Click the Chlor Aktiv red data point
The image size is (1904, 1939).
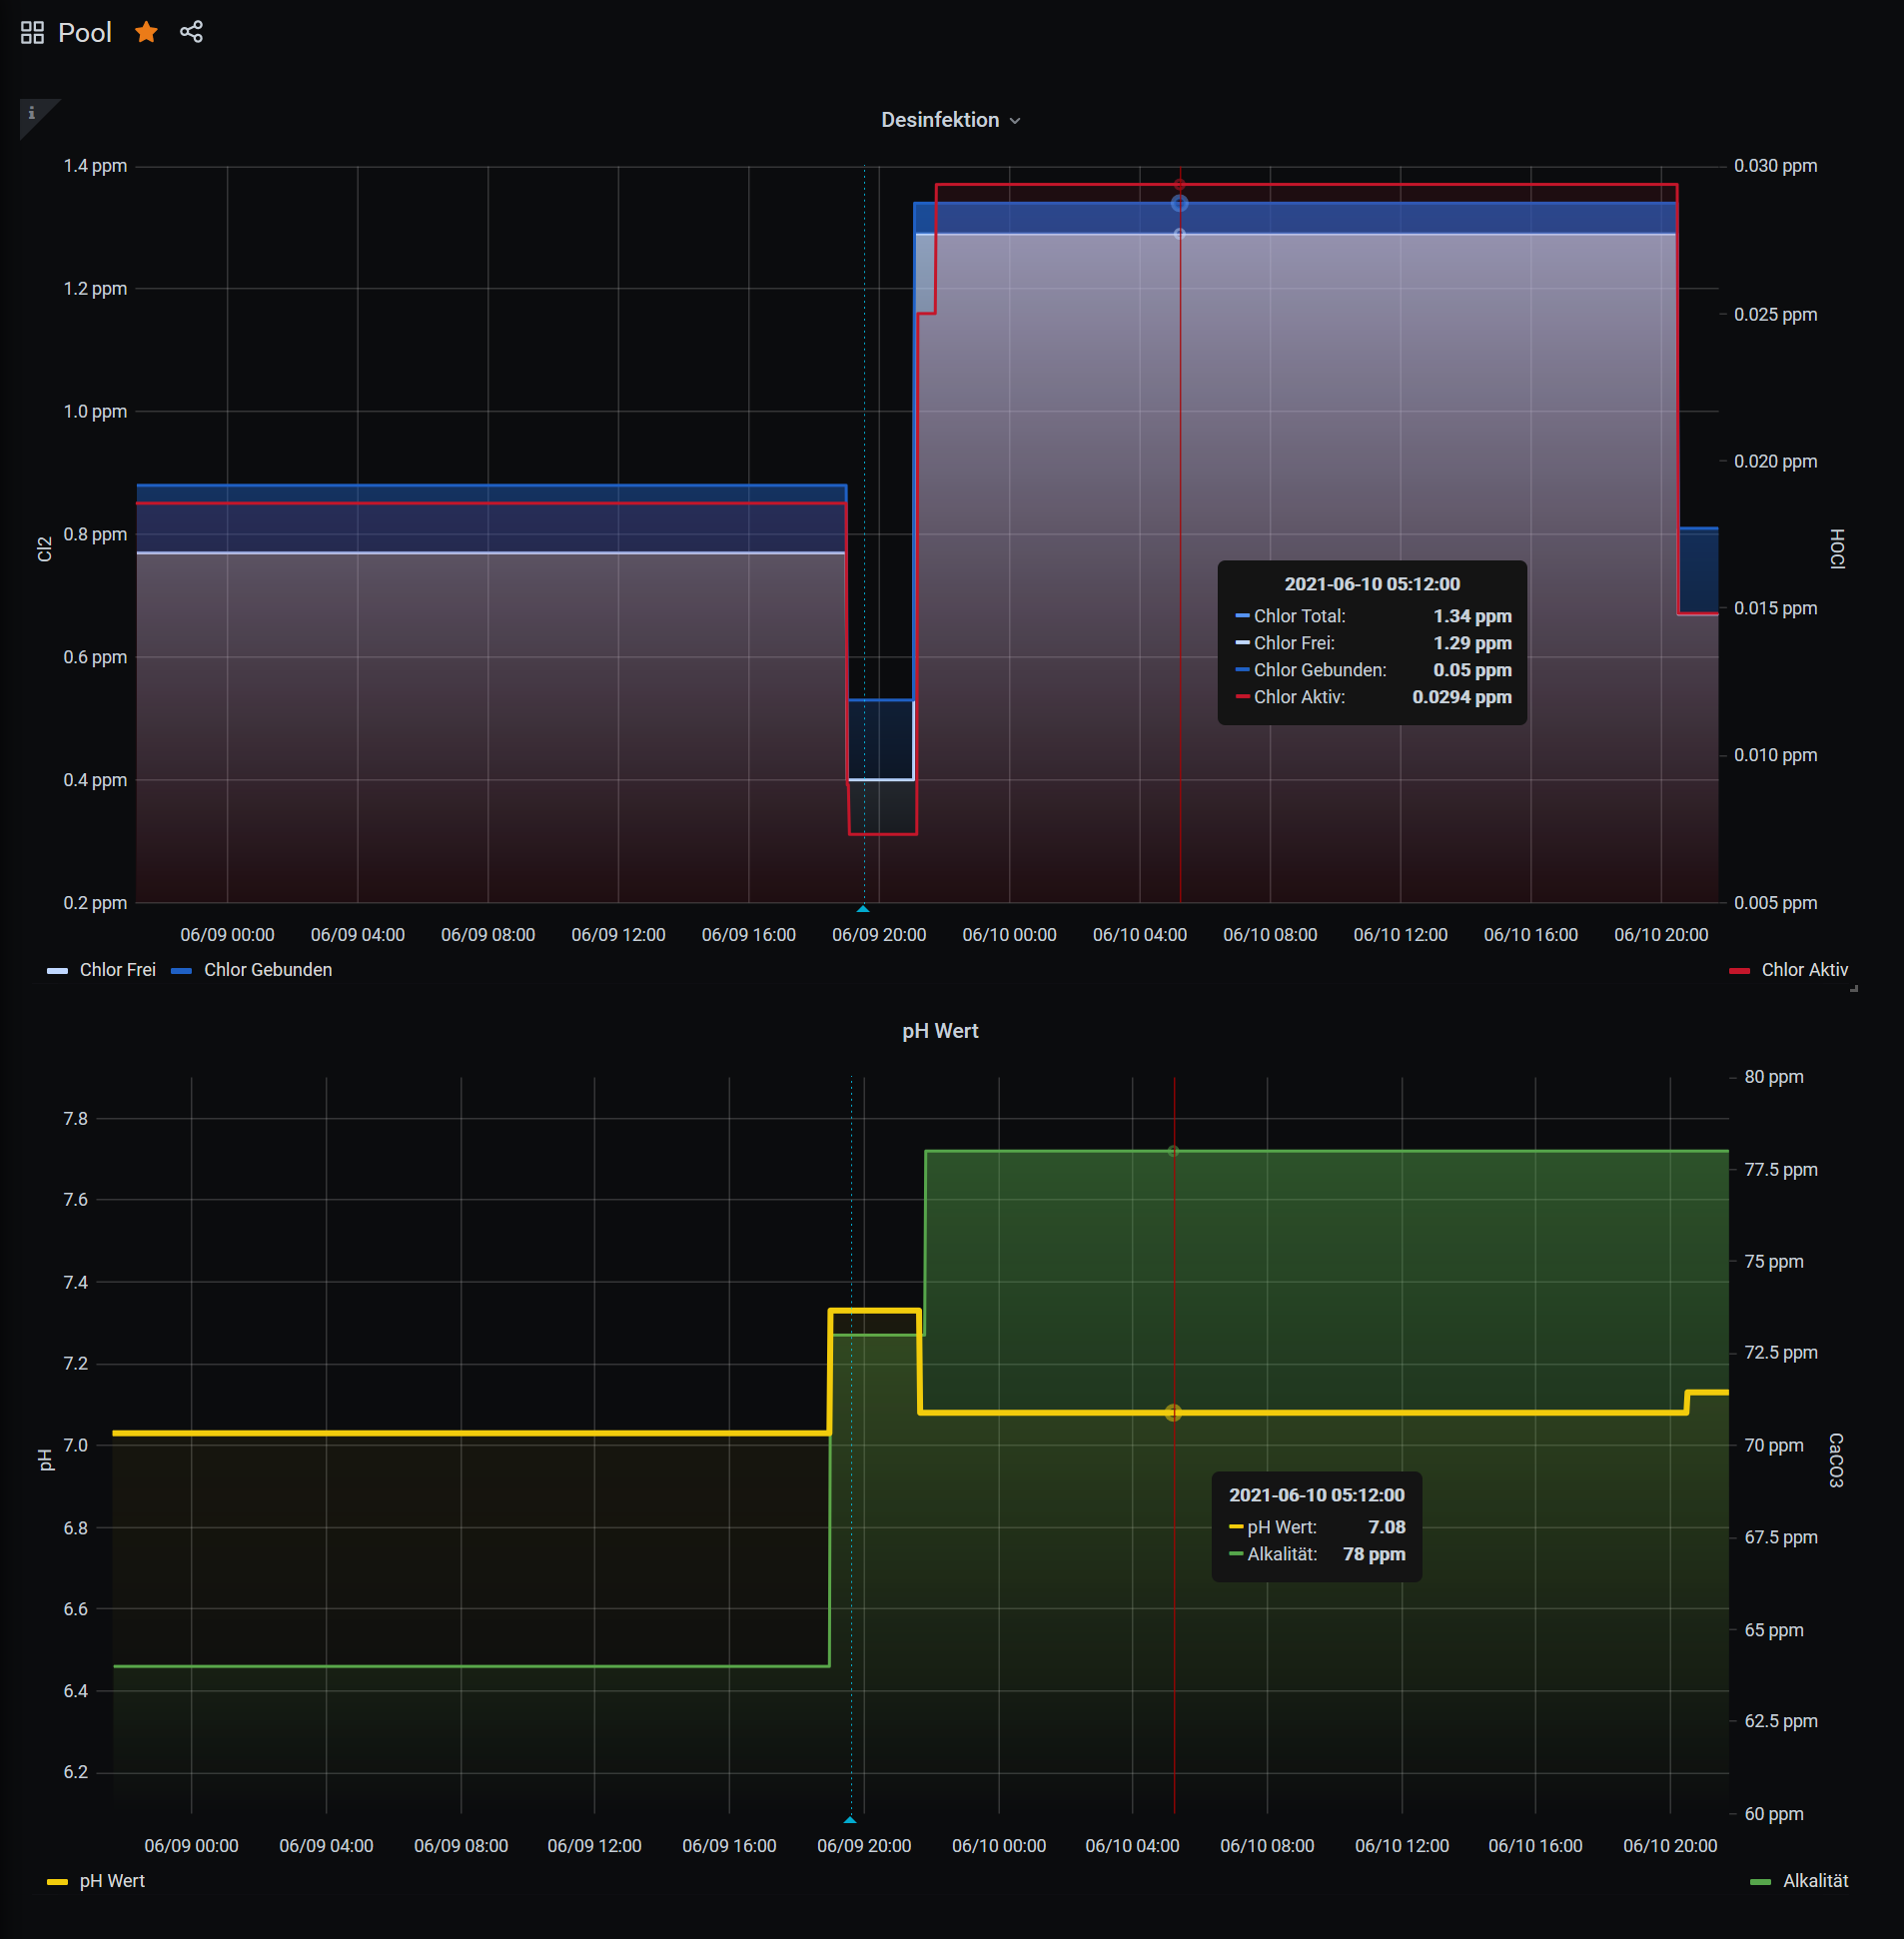point(1180,185)
